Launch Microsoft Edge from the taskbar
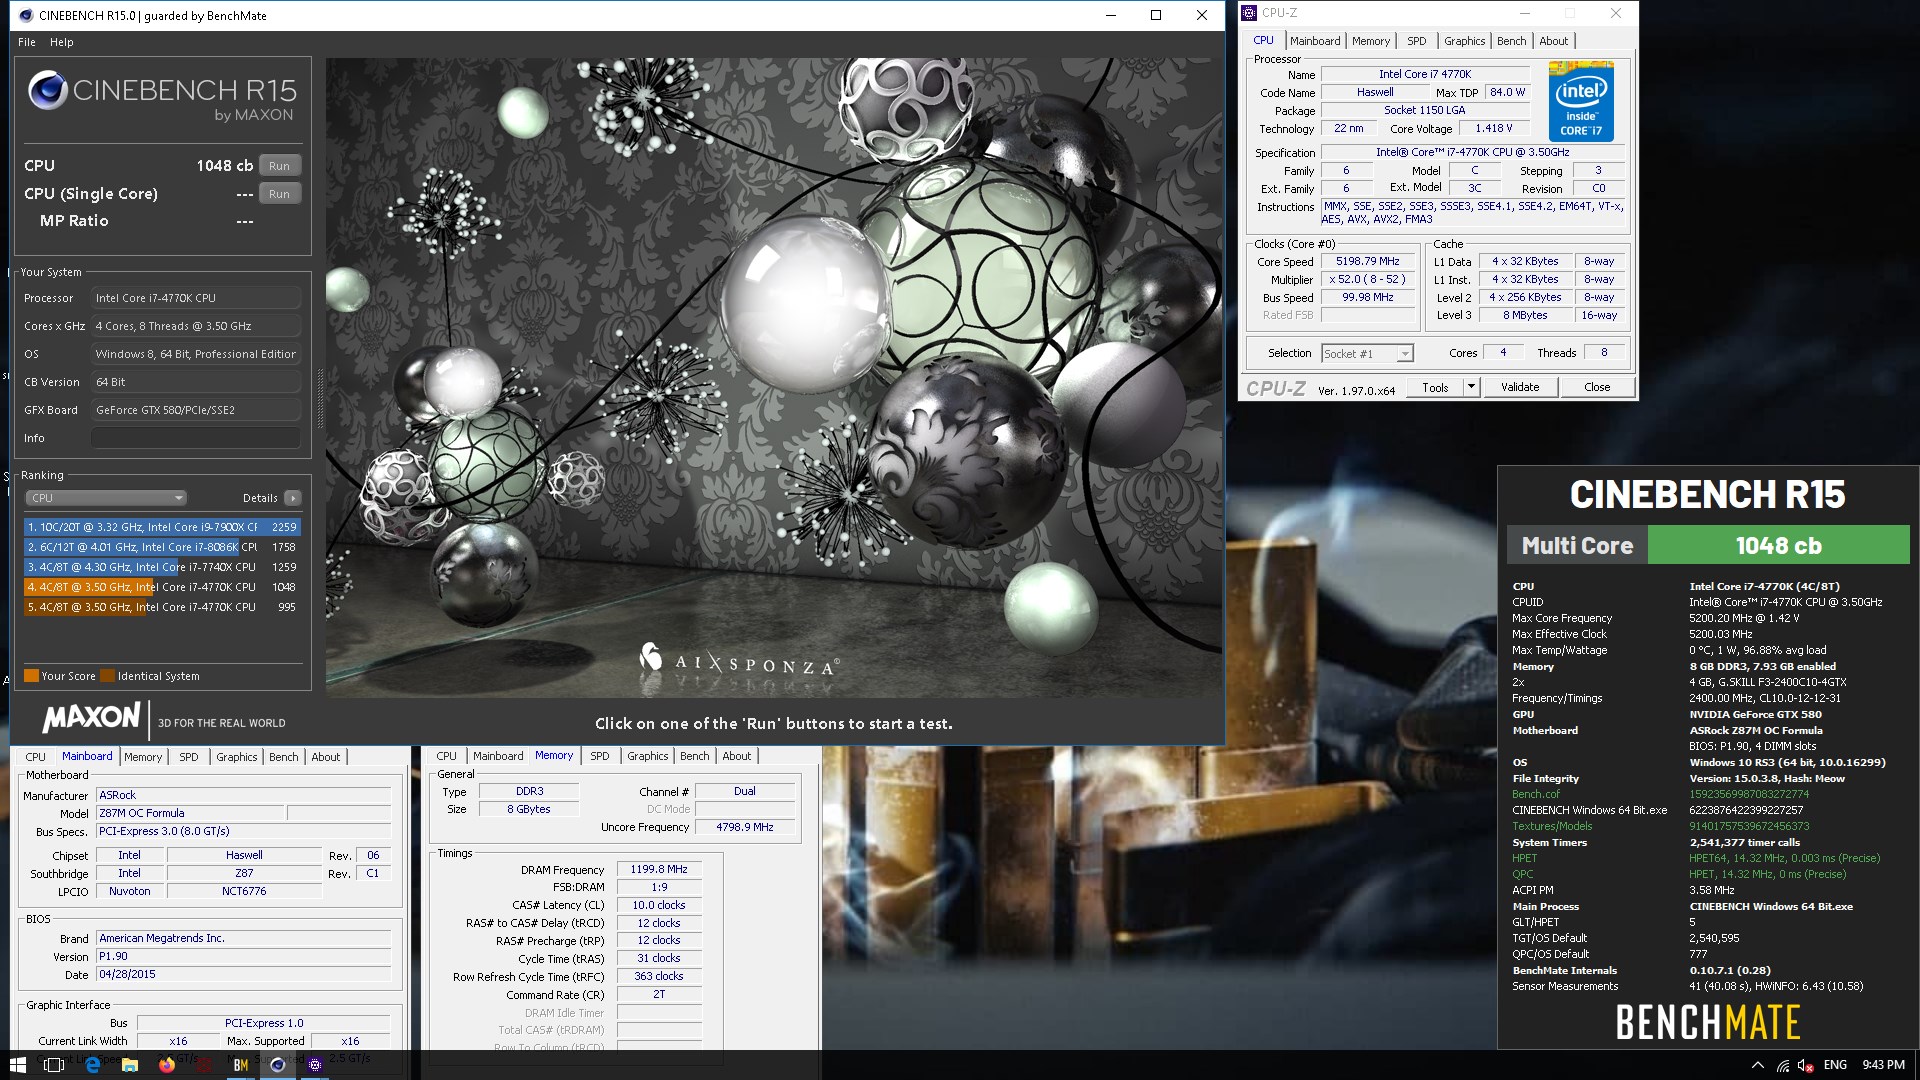Screen dimensions: 1920x1080 point(92,1065)
